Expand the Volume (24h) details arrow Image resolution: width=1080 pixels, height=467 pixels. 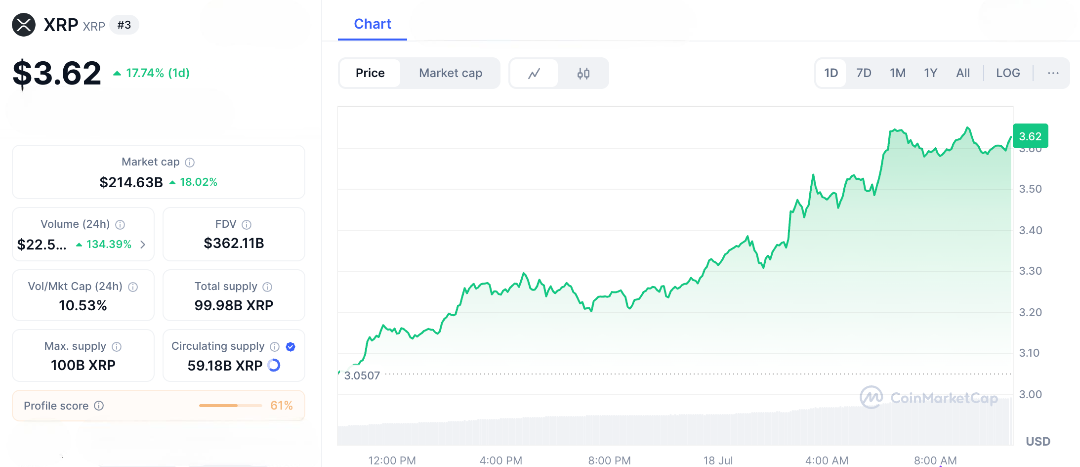[x=142, y=244]
